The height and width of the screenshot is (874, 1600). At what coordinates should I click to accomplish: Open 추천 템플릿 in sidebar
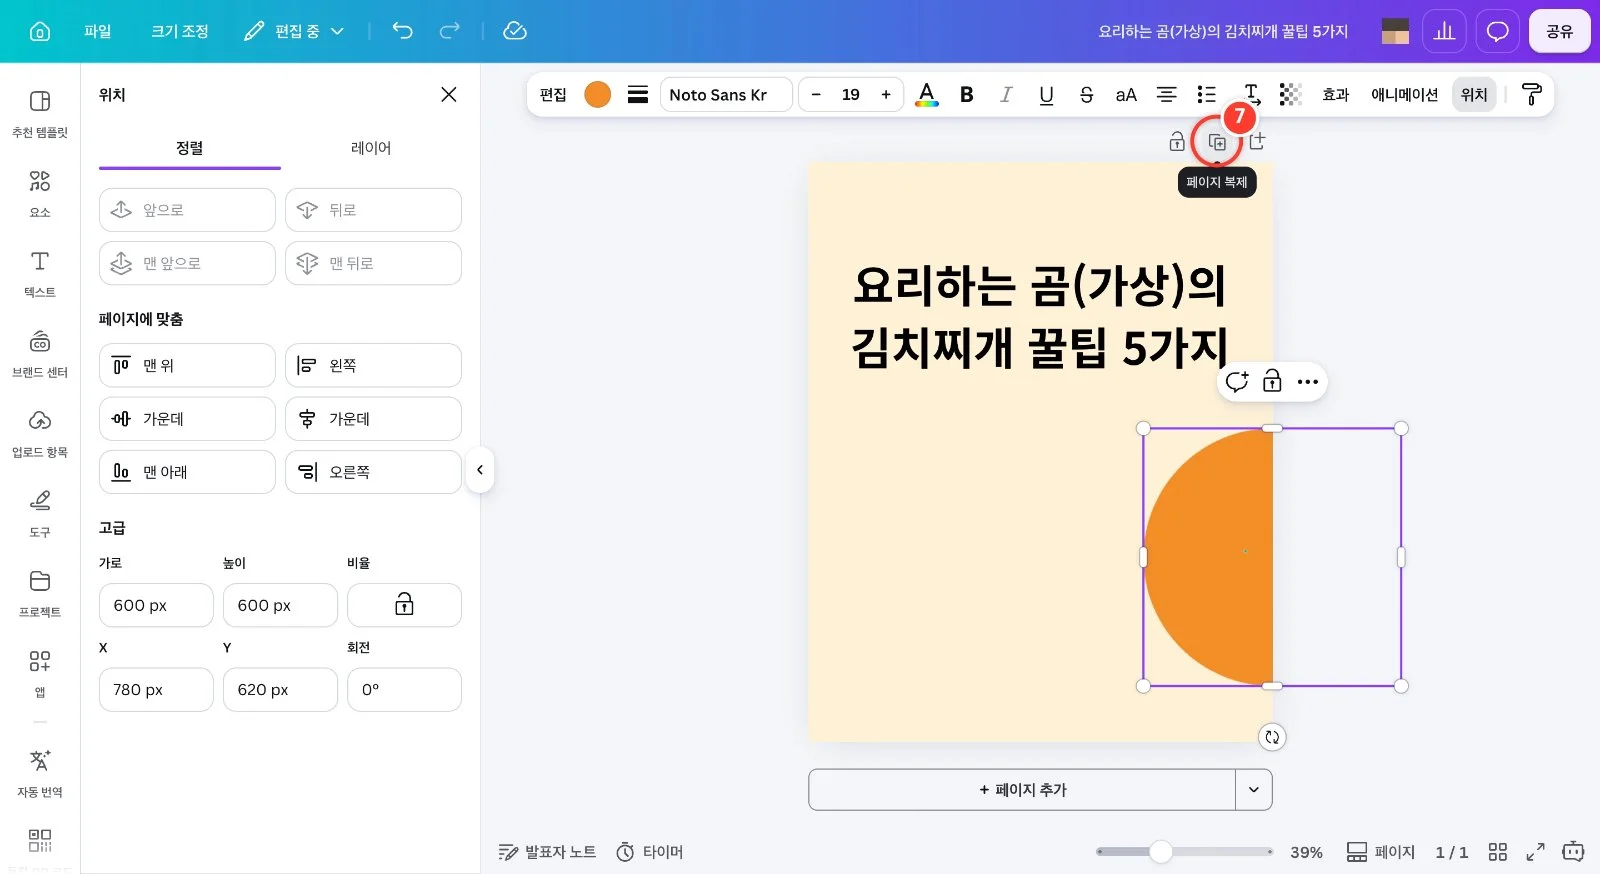click(40, 113)
